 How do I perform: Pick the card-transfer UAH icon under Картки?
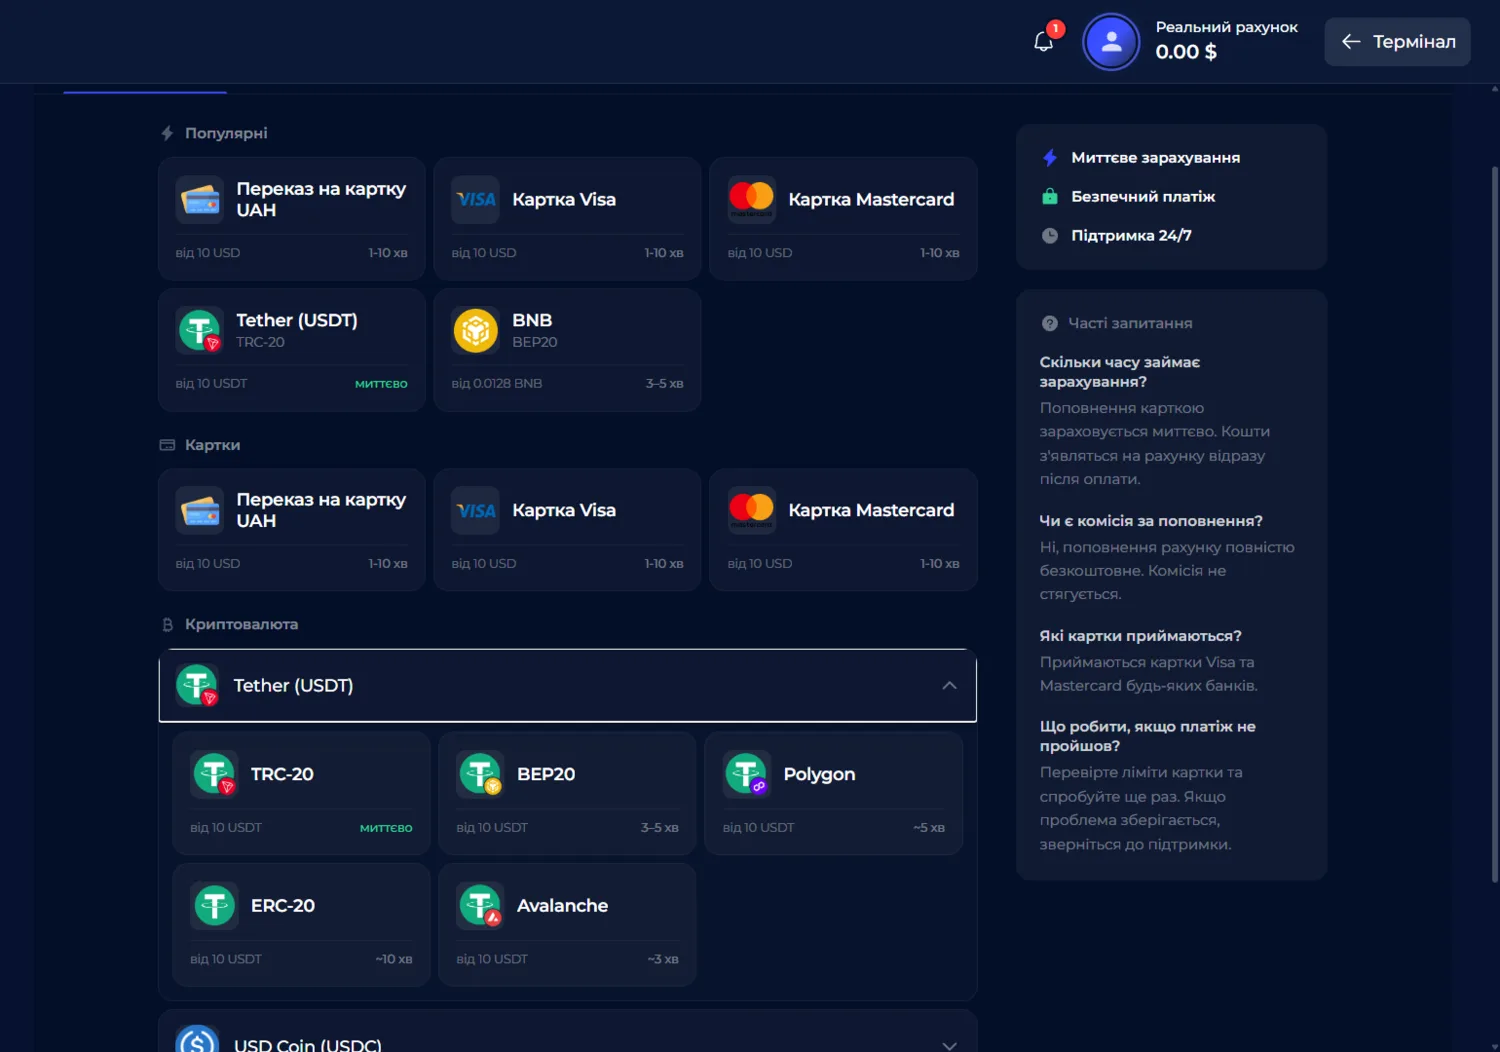pyautogui.click(x=200, y=510)
